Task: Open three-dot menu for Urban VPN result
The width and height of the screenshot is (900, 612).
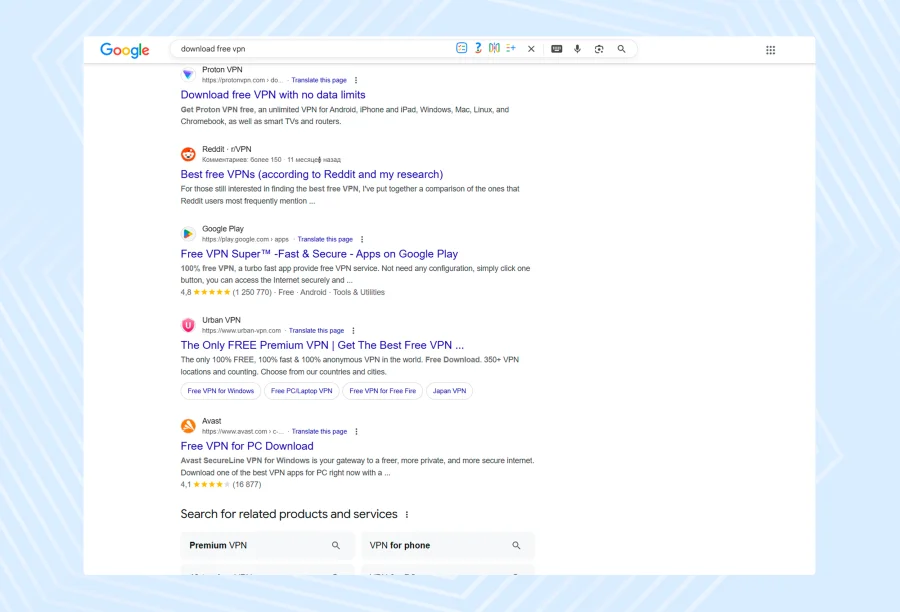Action: [x=353, y=331]
